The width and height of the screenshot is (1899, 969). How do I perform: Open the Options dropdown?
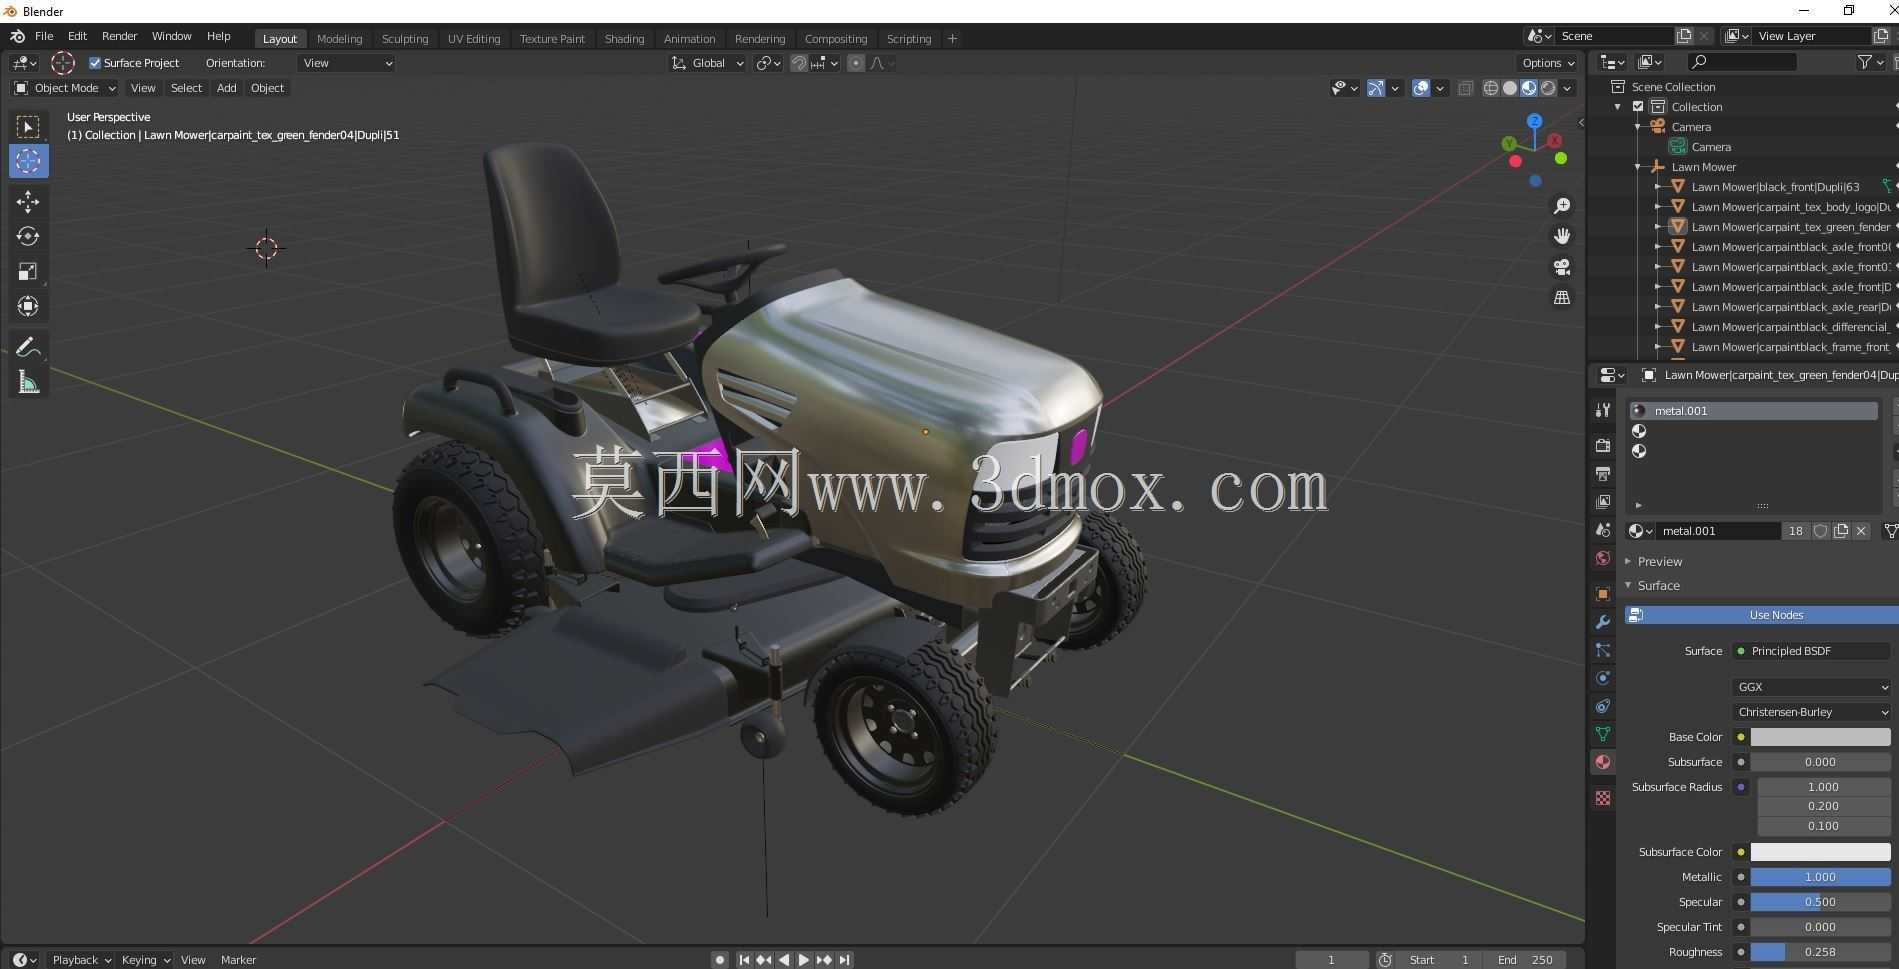coord(1548,63)
